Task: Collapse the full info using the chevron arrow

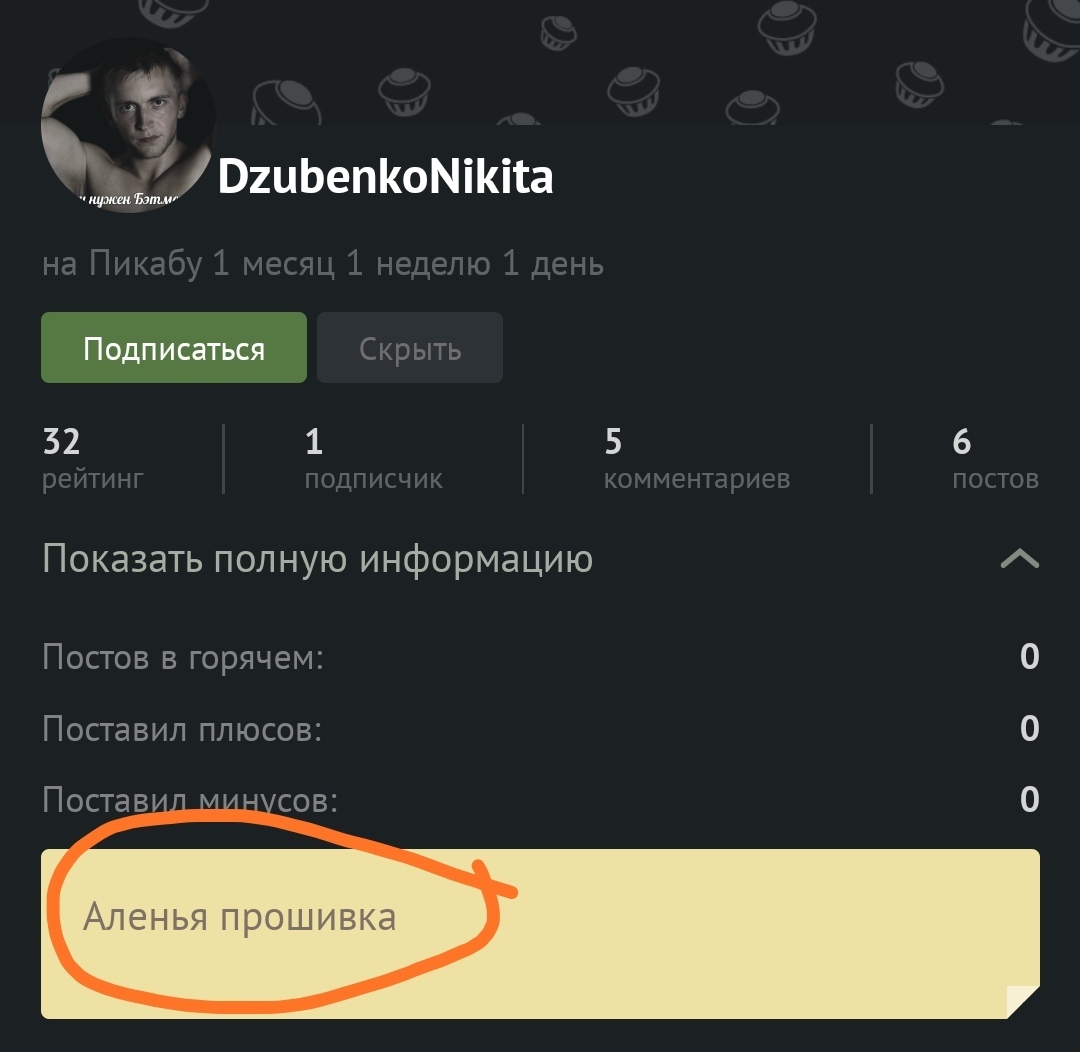Action: (1019, 558)
